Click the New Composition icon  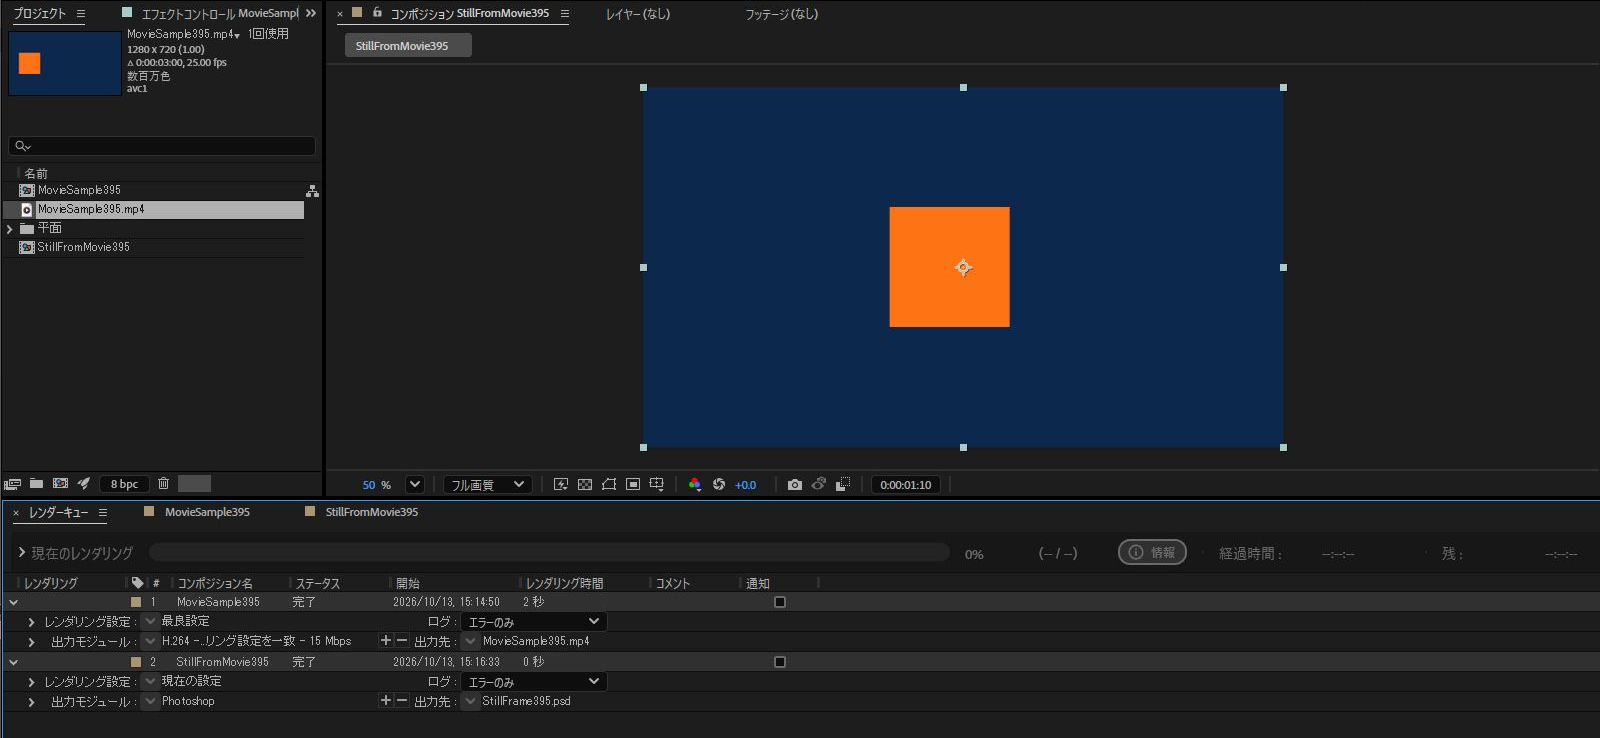point(60,484)
